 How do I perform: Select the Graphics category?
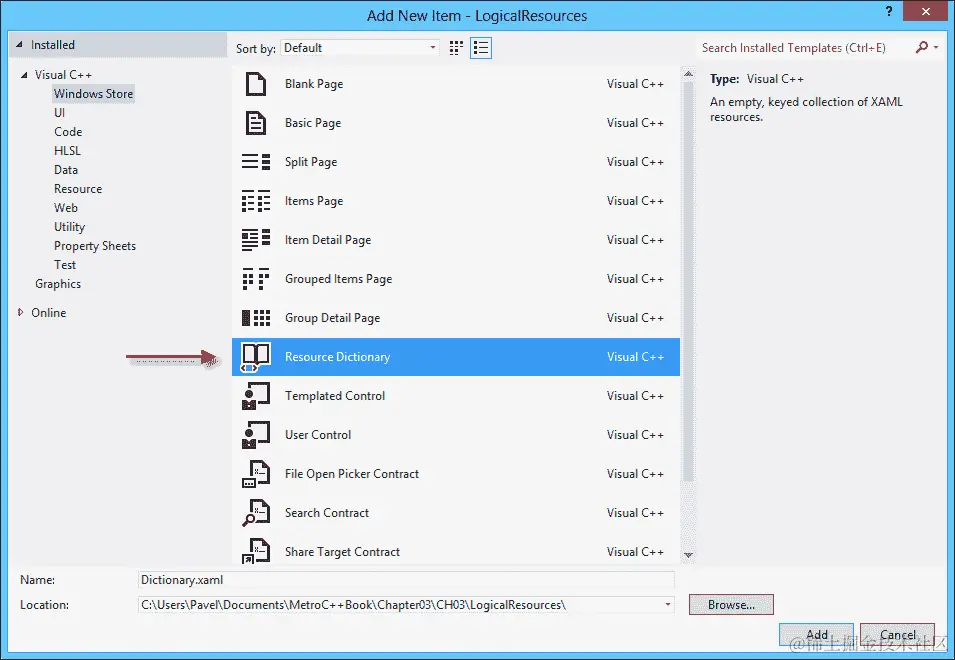(58, 284)
